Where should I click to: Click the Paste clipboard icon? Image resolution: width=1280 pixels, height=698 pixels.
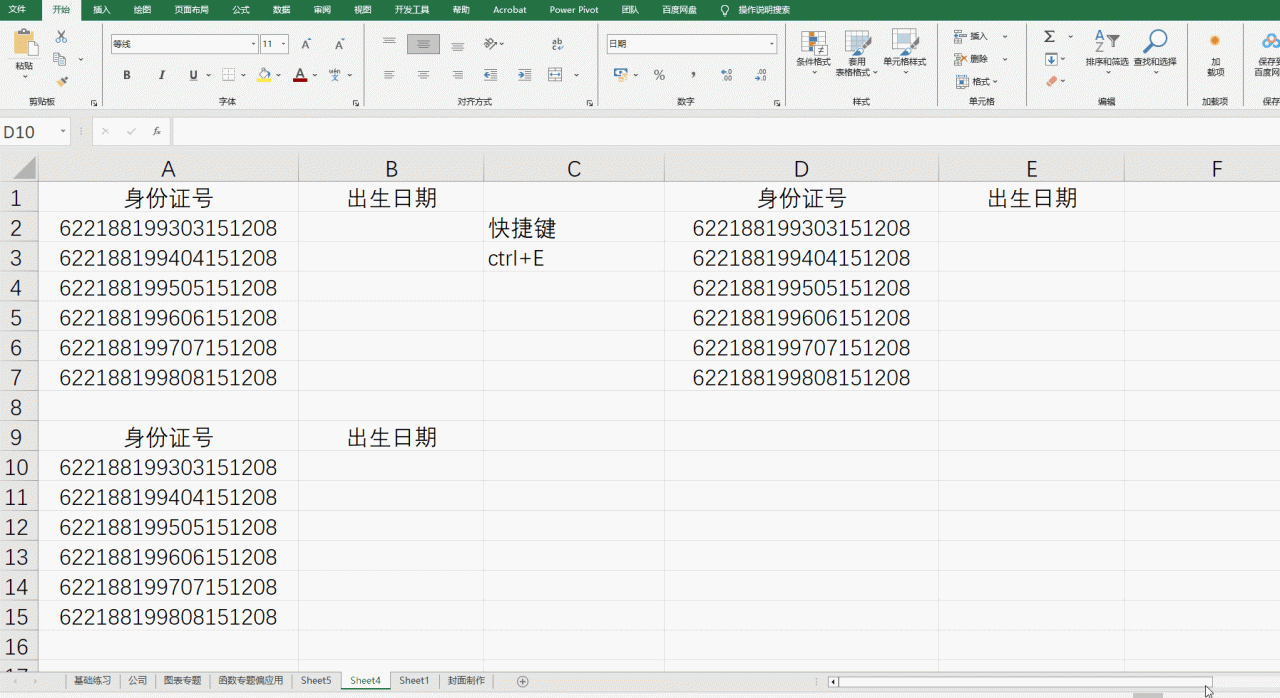tap(24, 43)
